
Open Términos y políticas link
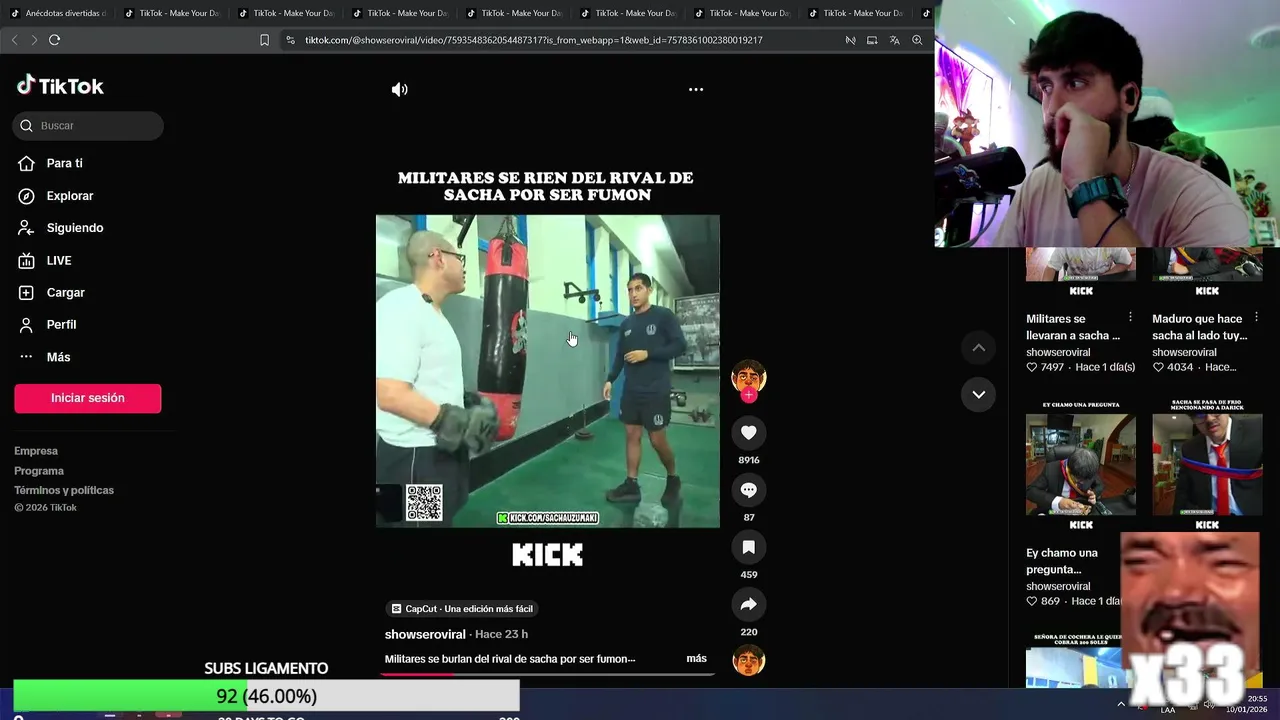(x=64, y=490)
